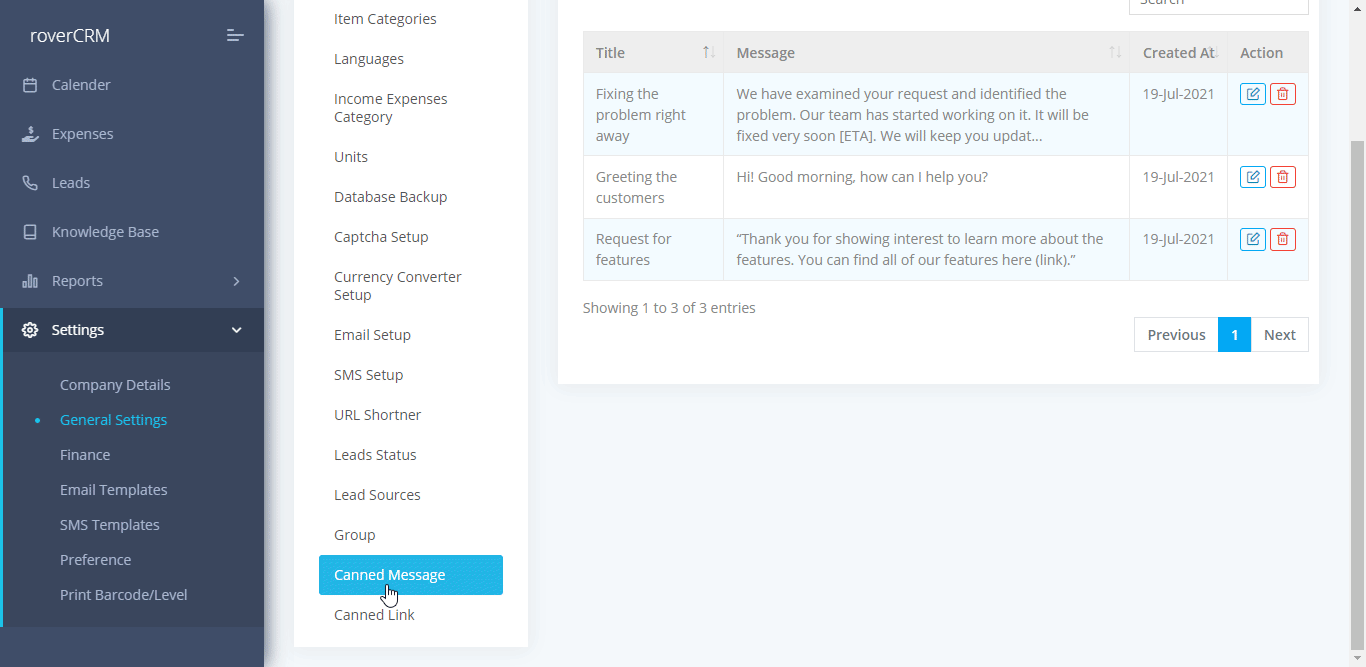The width and height of the screenshot is (1366, 667).
Task: Select Email Setup in settings list
Action: (372, 335)
